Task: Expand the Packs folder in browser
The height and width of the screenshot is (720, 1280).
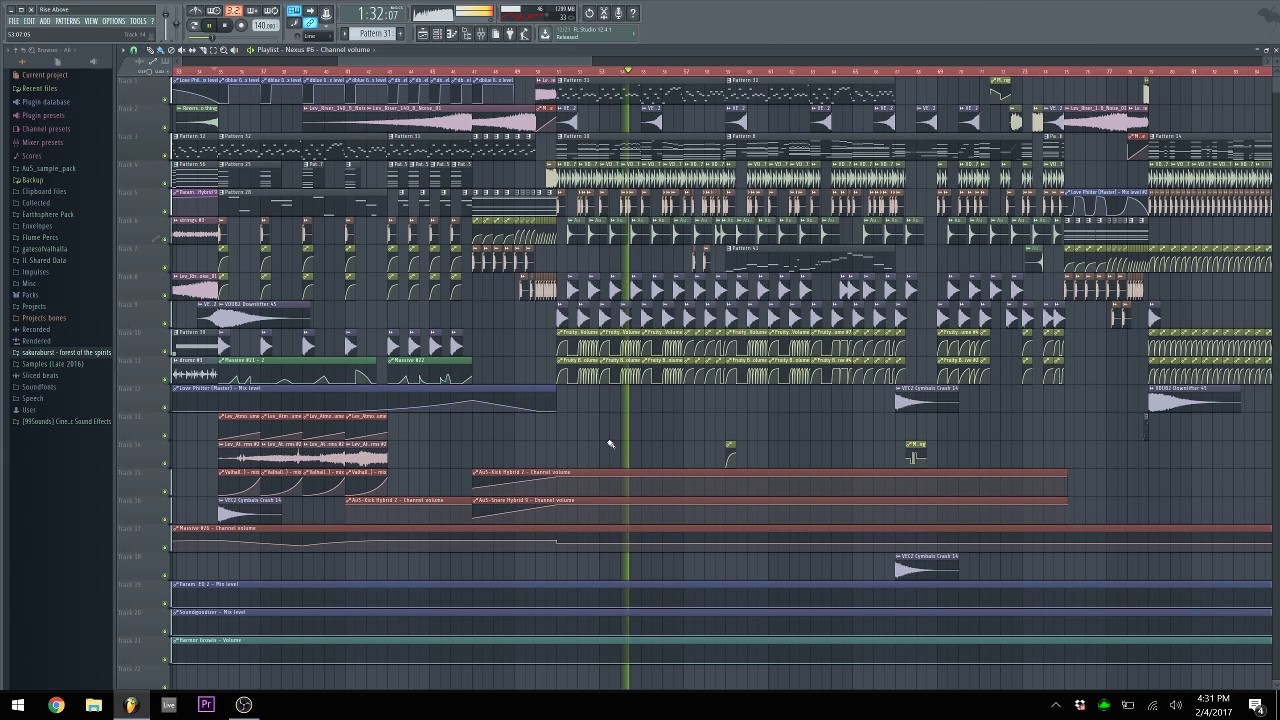Action: pyautogui.click(x=30, y=295)
